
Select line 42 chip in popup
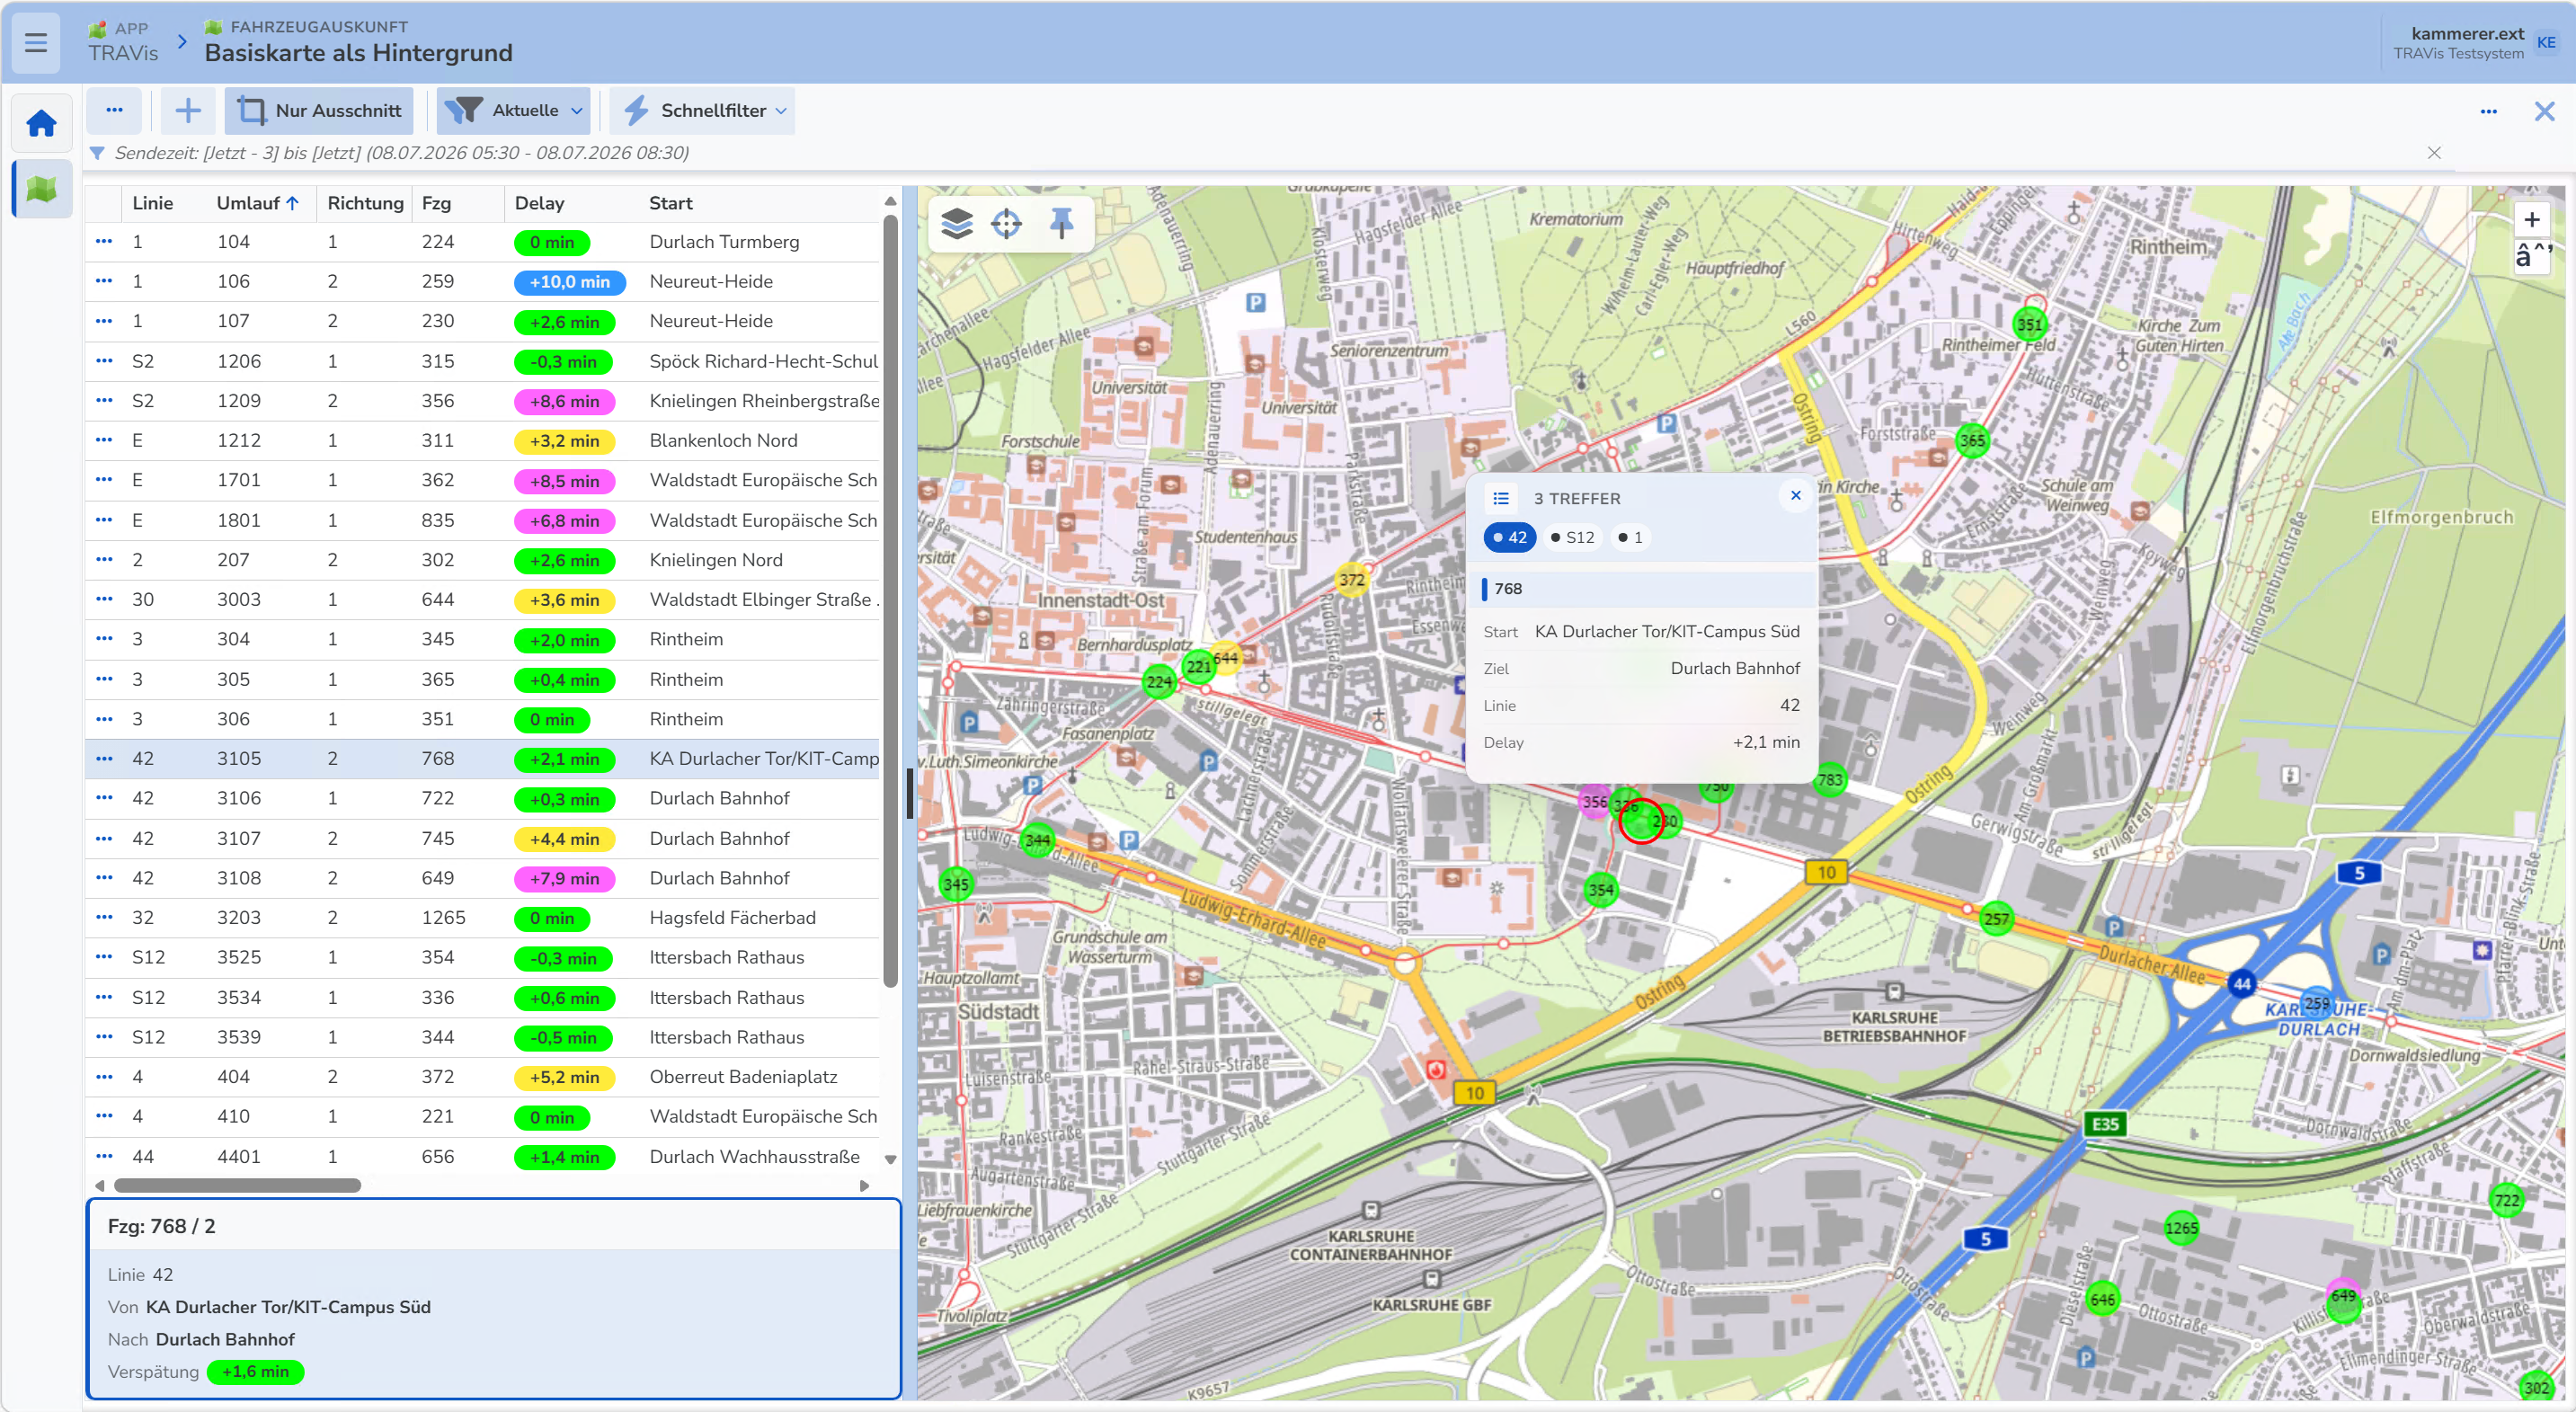coord(1509,537)
